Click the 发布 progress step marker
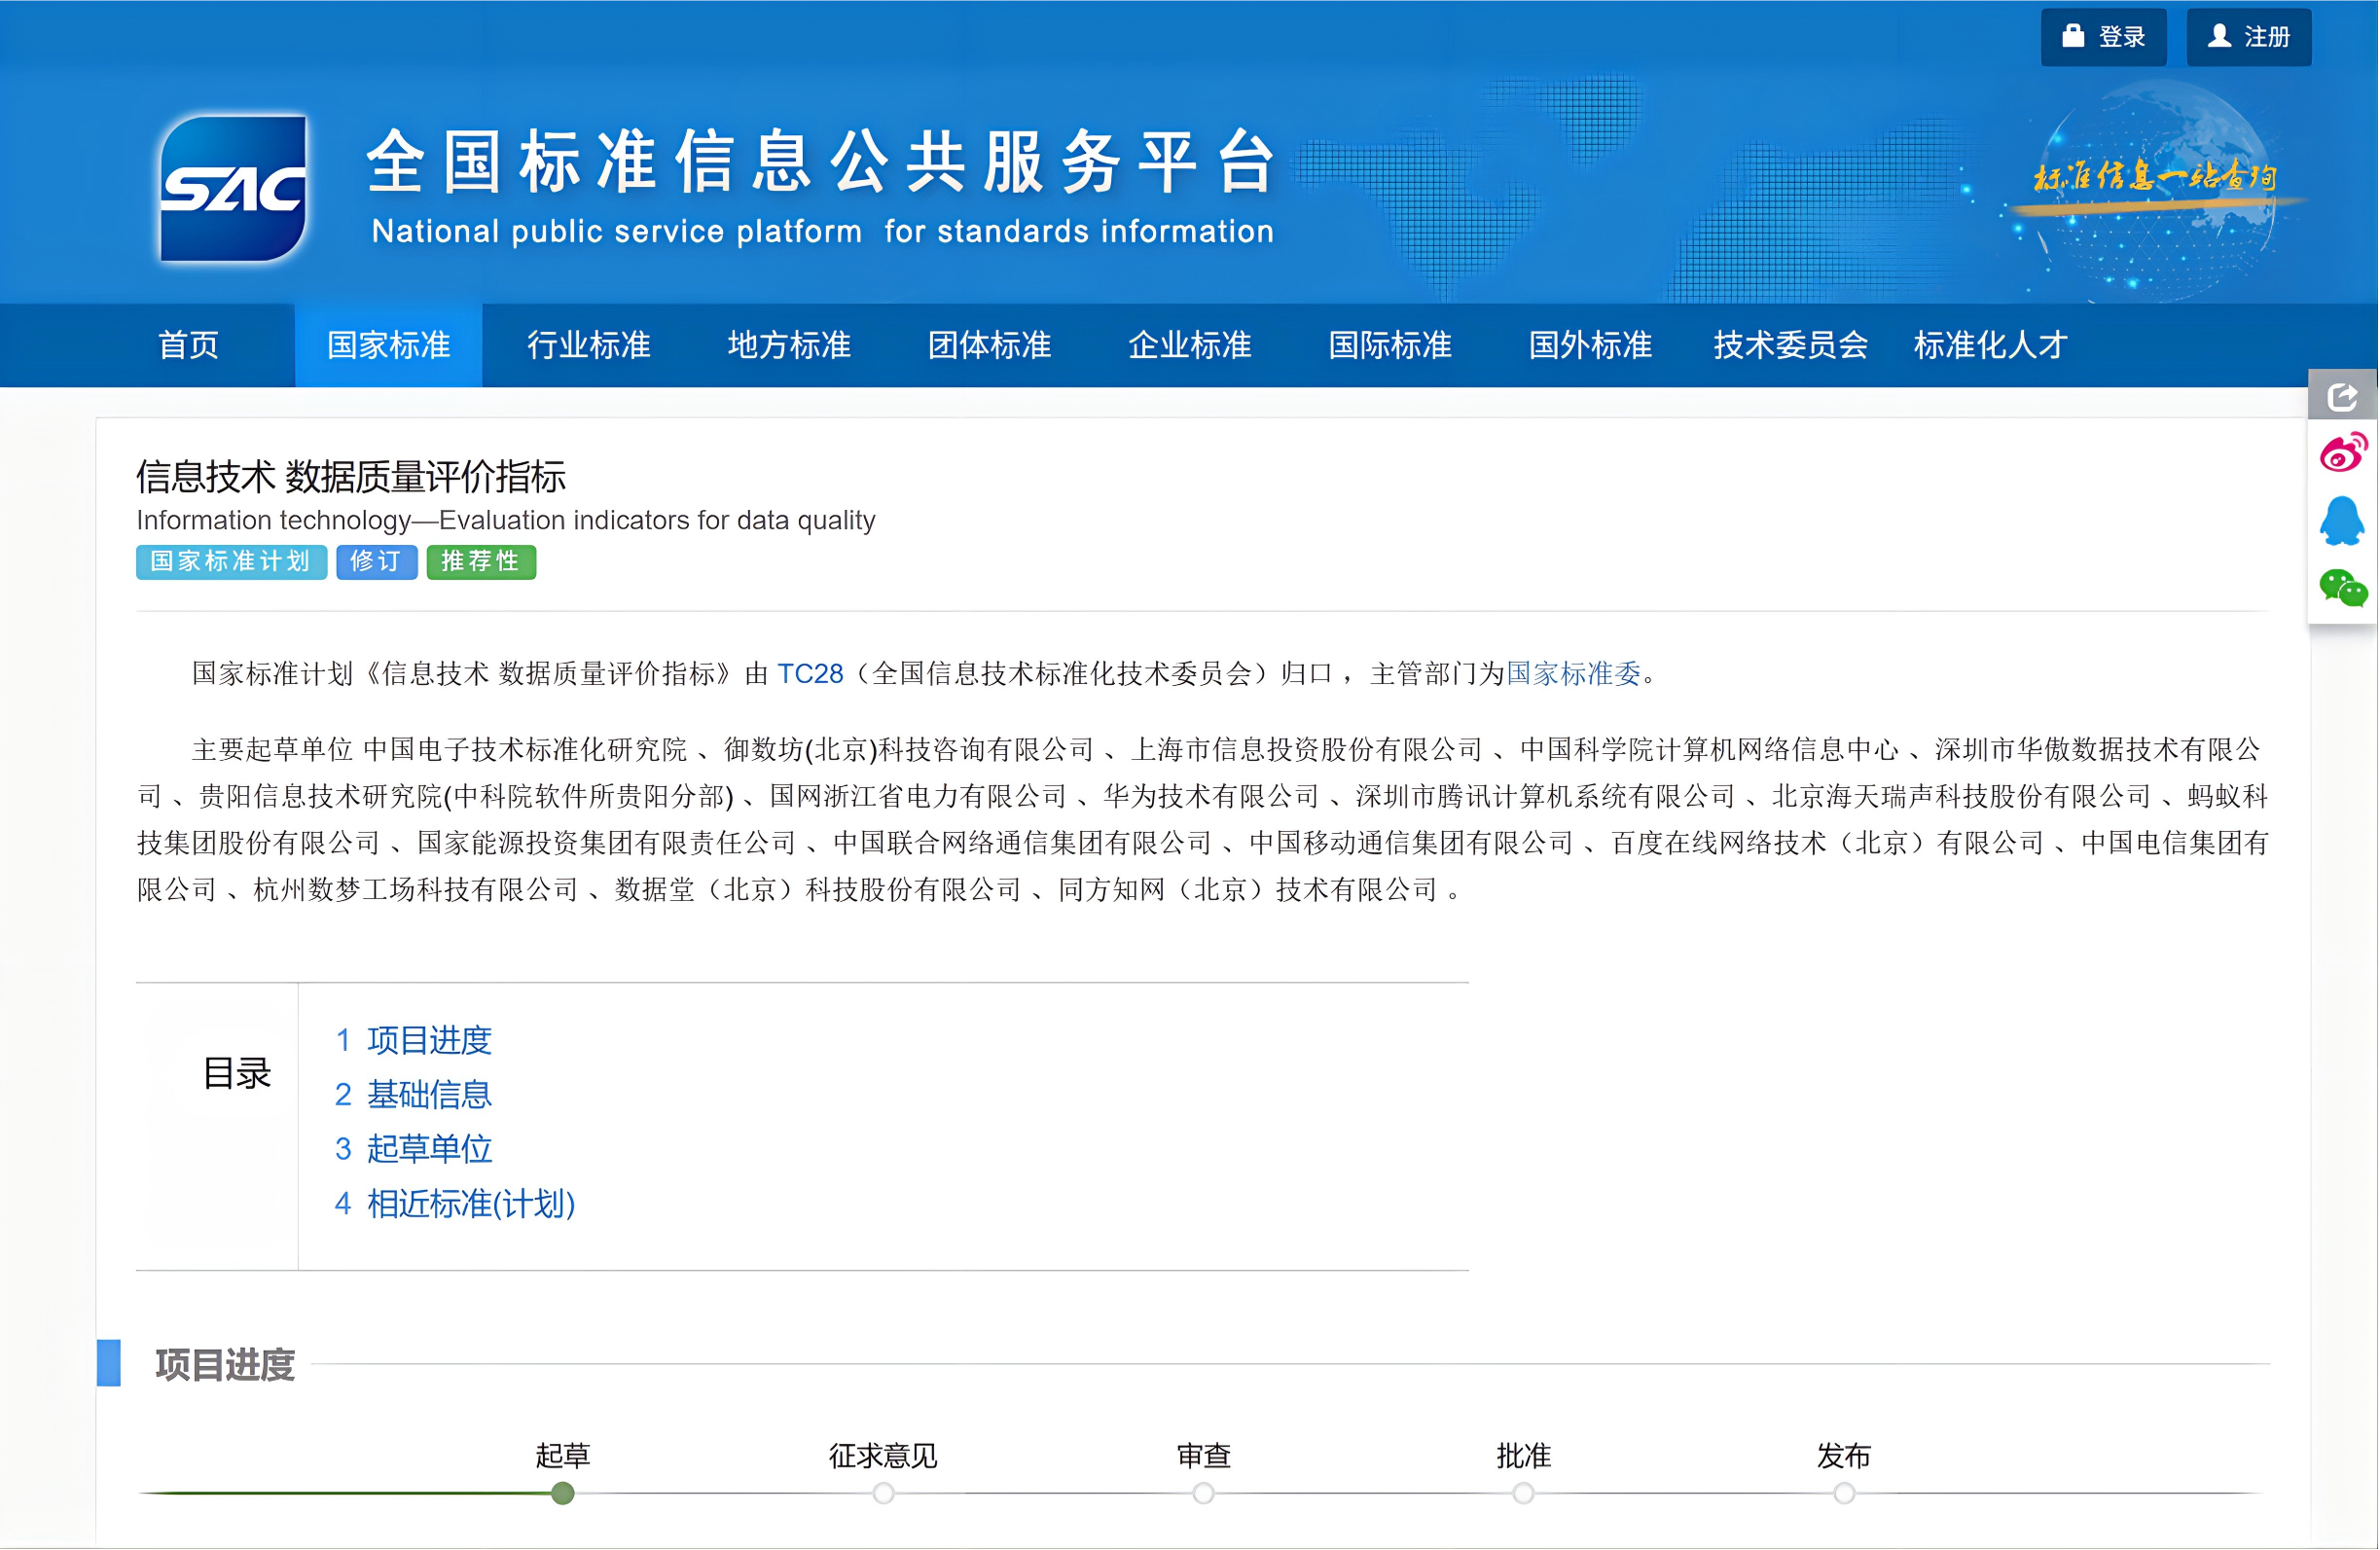 click(1844, 1493)
